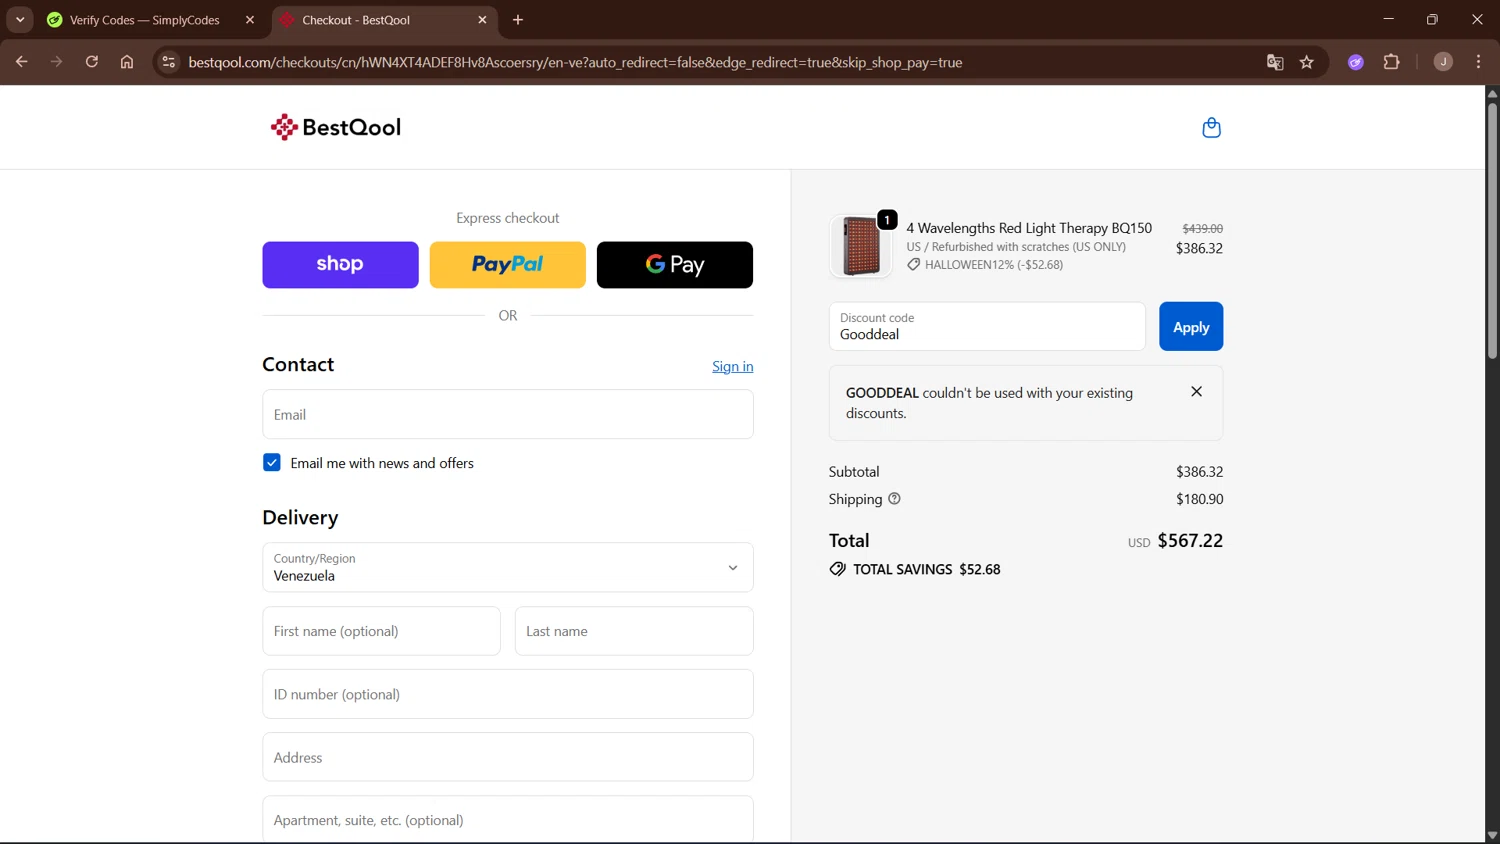Image resolution: width=1500 pixels, height=844 pixels.
Task: Click the ID number (optional) field
Action: pyautogui.click(x=508, y=694)
